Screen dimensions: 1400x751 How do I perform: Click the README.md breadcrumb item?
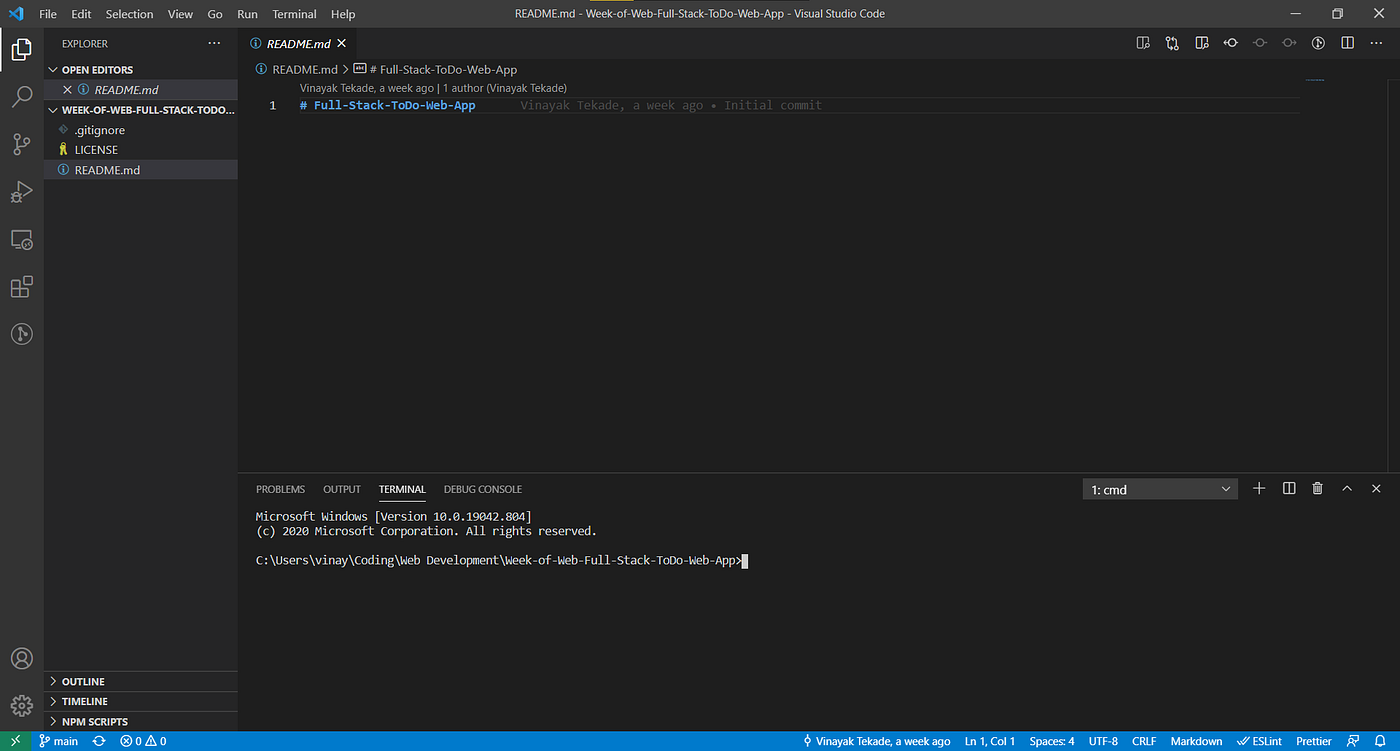tap(304, 69)
